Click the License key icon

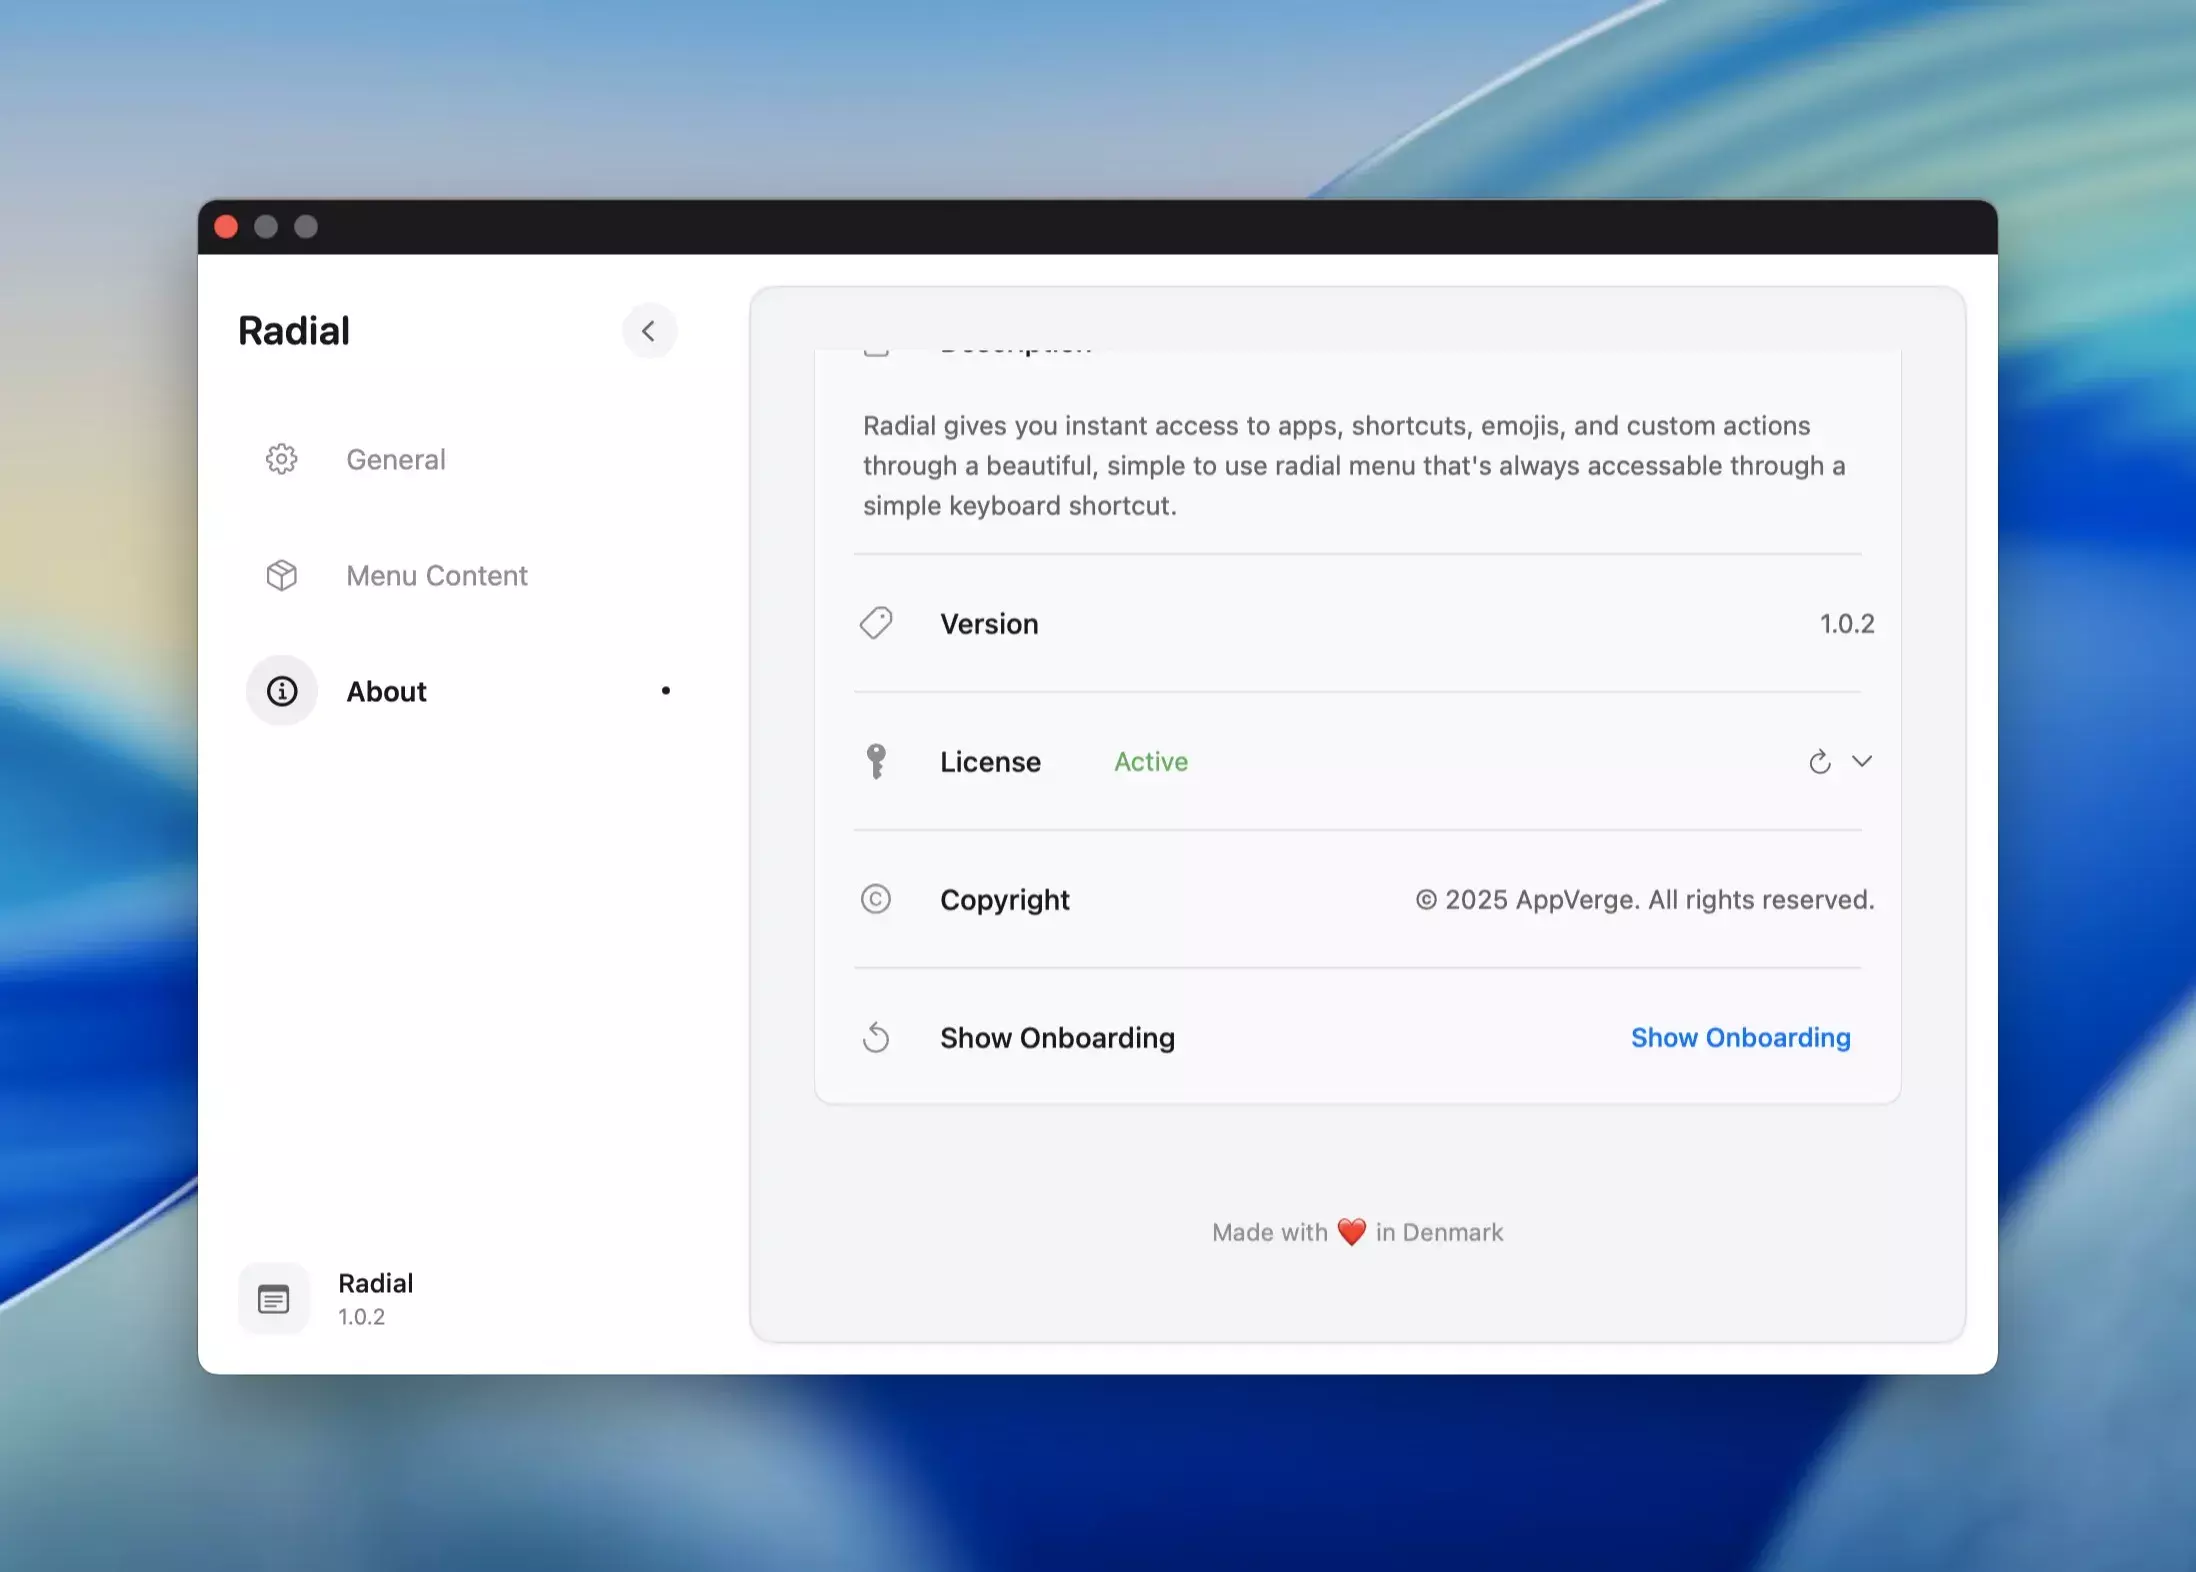(876, 761)
